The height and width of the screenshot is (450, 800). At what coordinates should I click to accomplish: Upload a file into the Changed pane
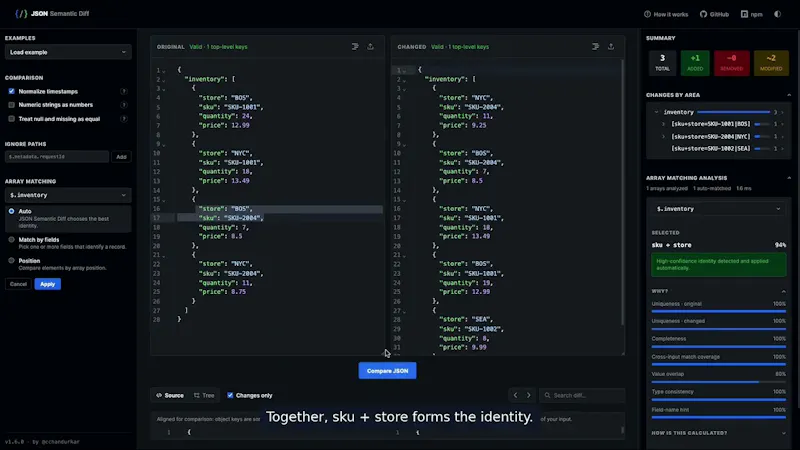tap(611, 46)
